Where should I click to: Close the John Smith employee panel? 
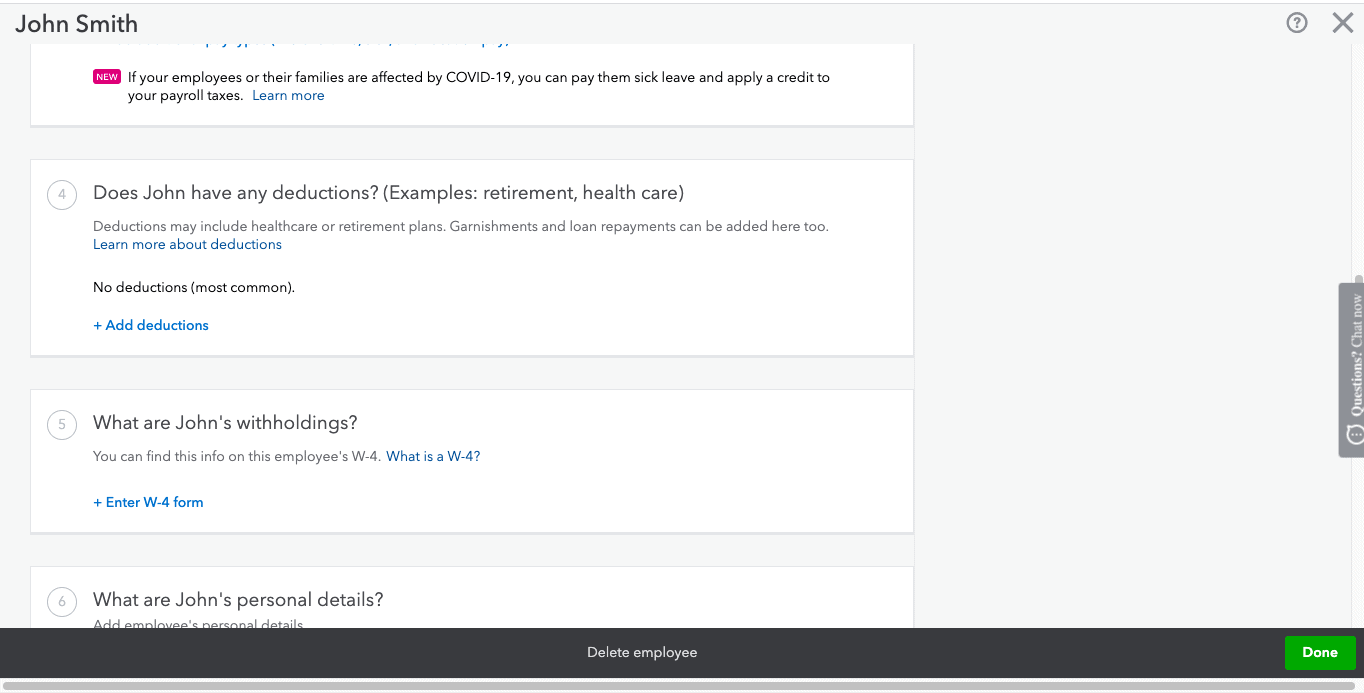point(1343,23)
